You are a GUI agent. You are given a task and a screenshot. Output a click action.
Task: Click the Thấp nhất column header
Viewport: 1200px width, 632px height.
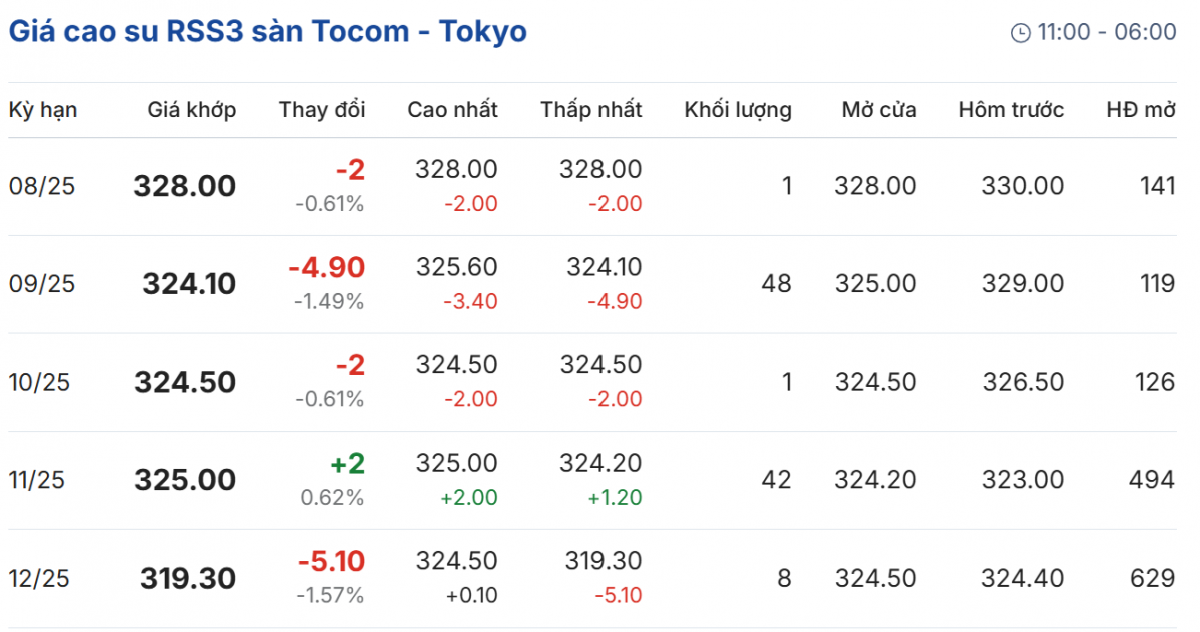[591, 110]
